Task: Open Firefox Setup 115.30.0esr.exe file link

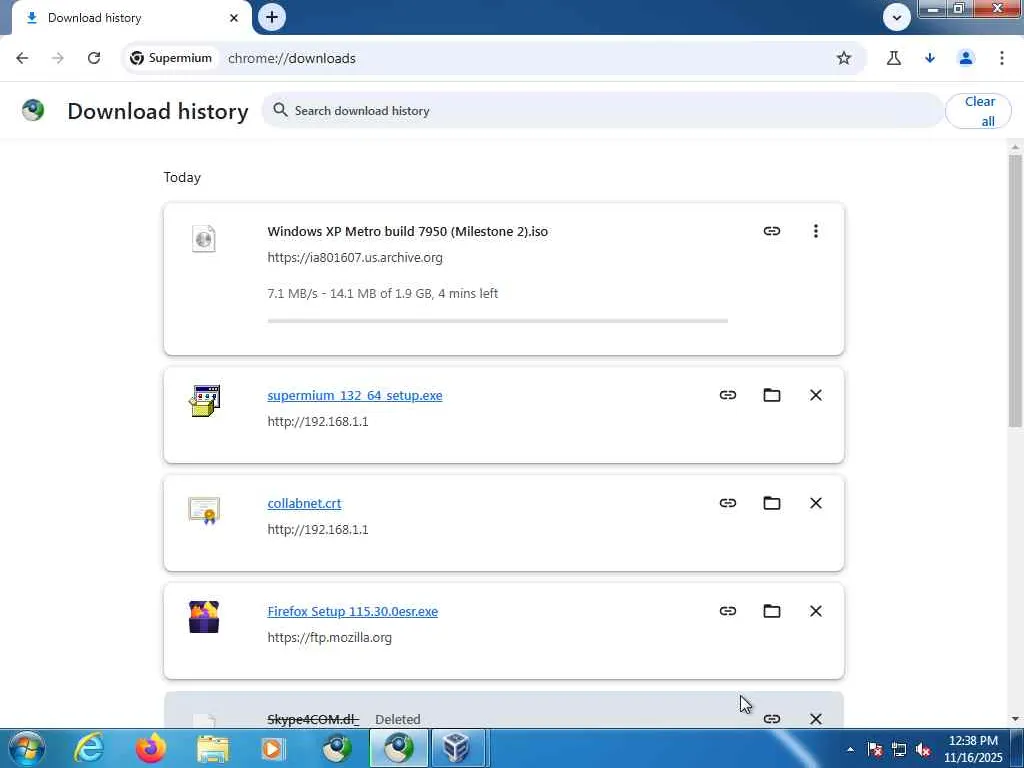Action: point(353,612)
